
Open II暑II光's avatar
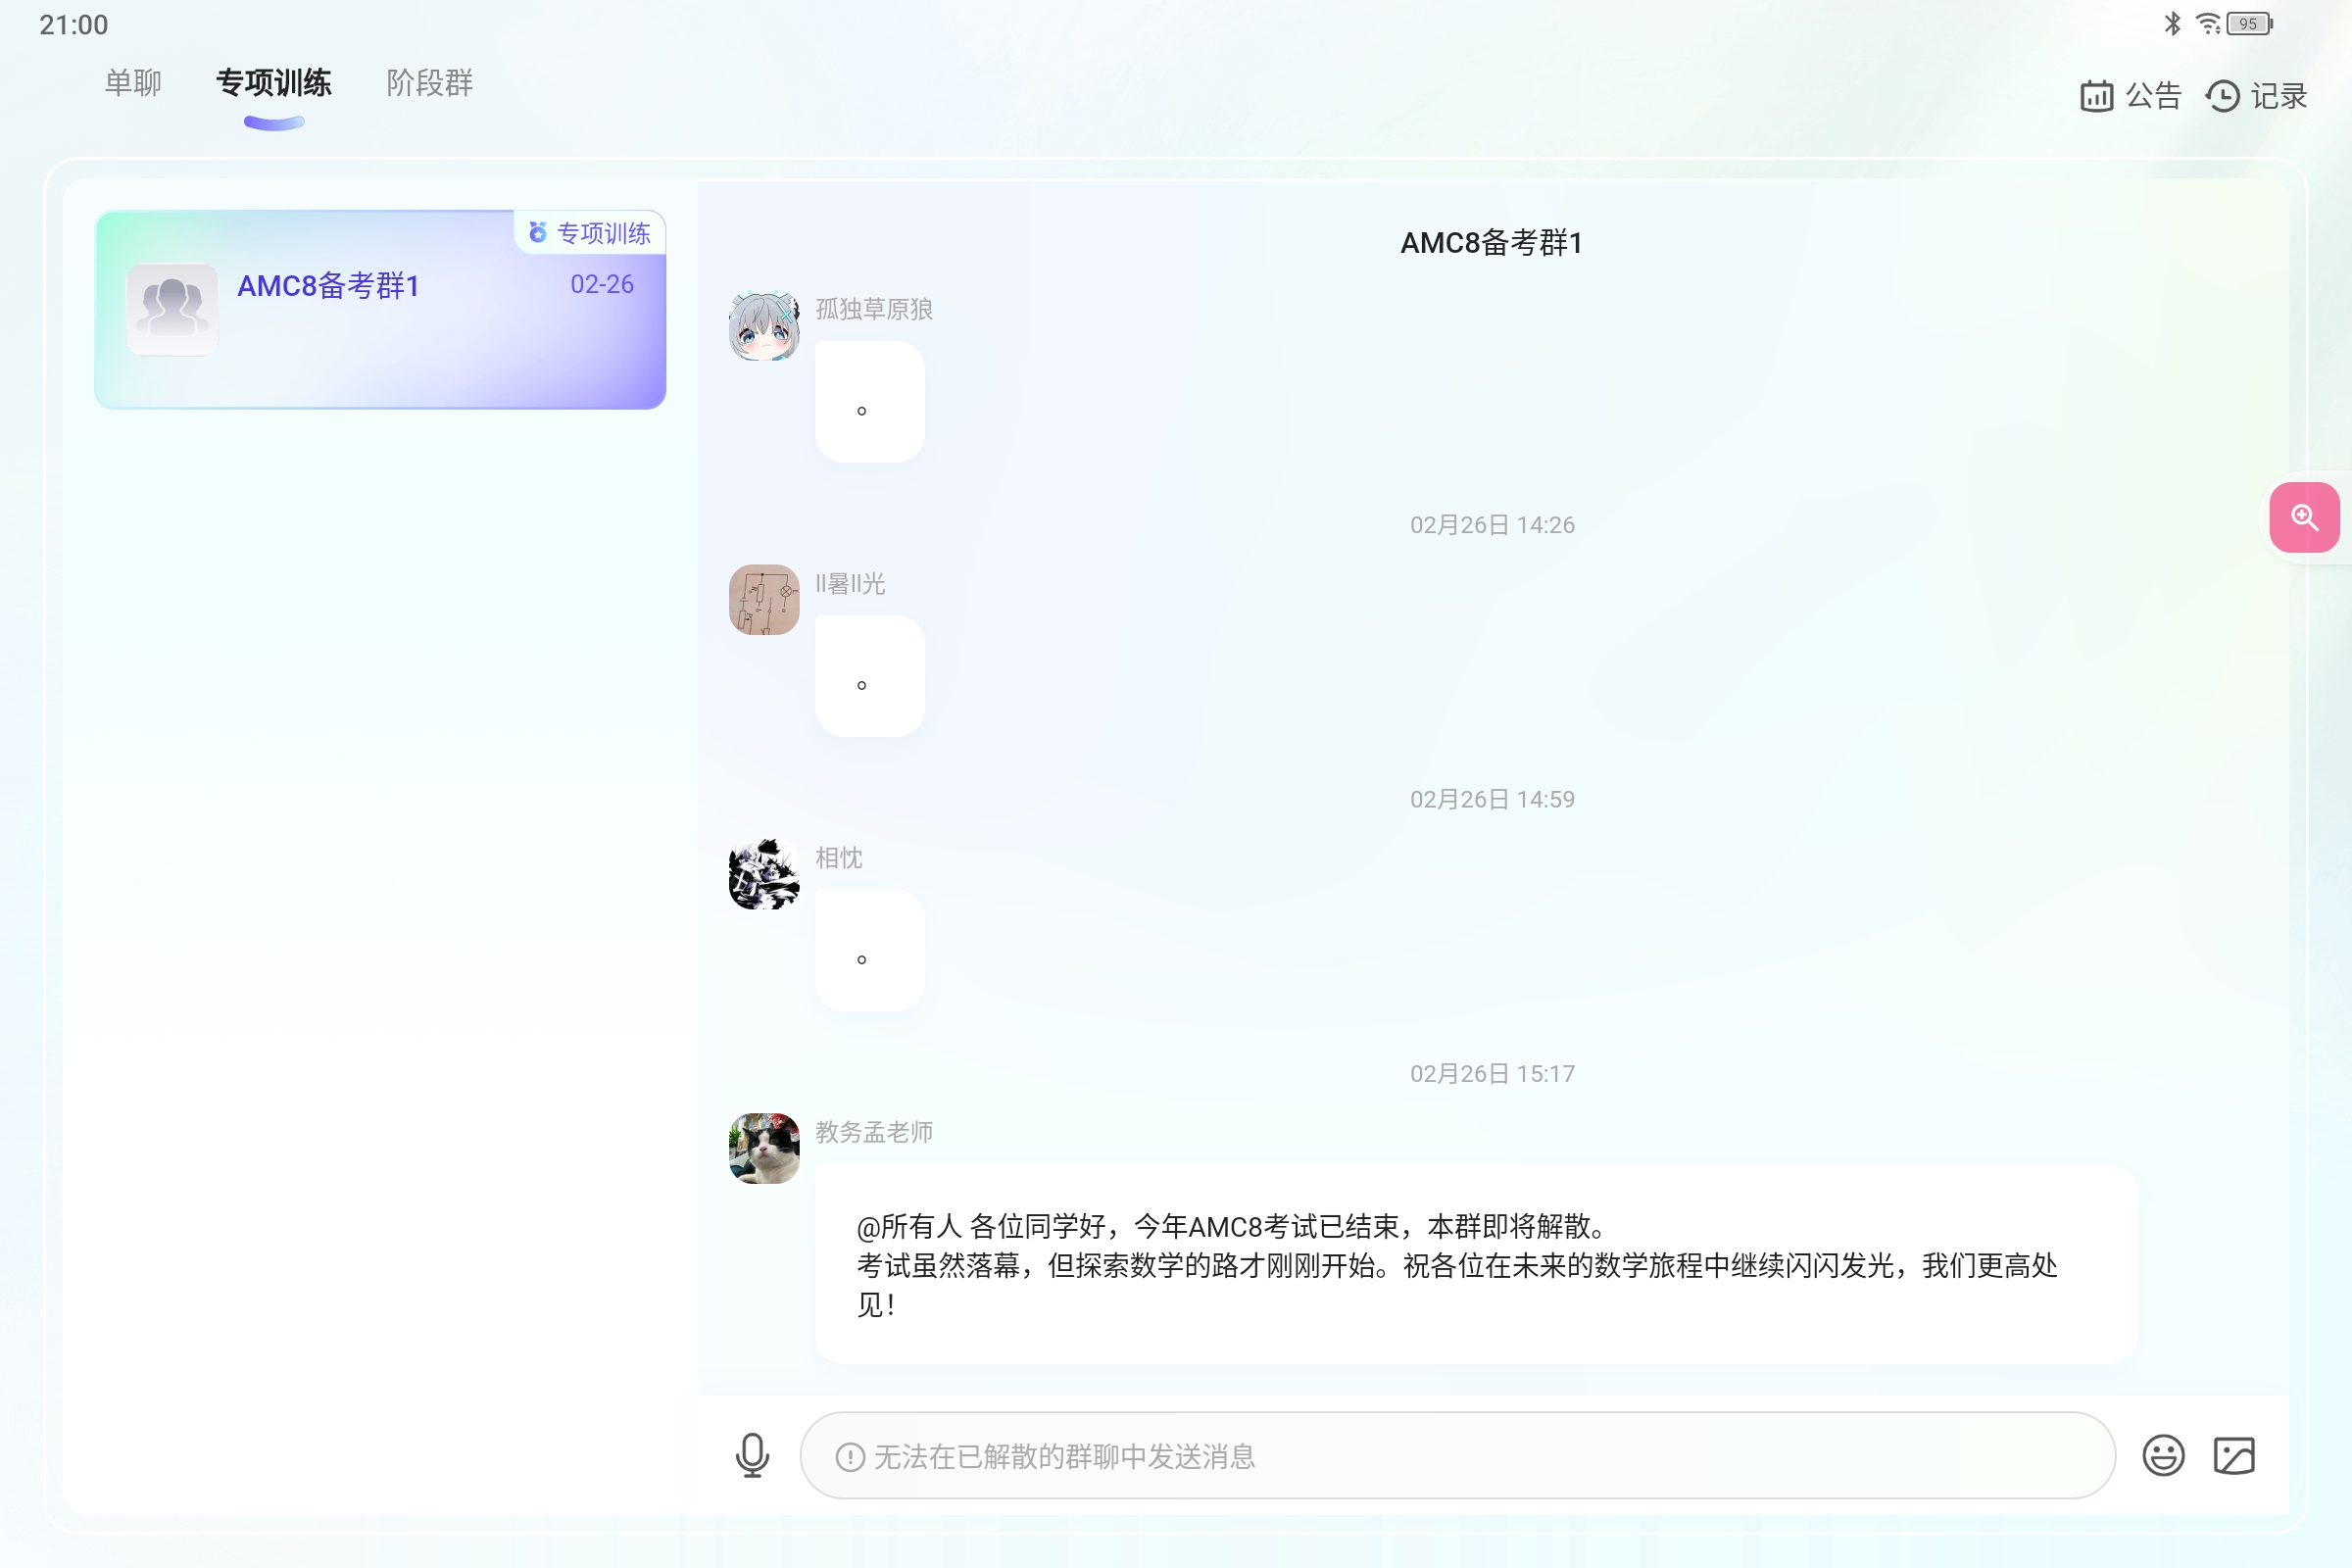pos(764,600)
